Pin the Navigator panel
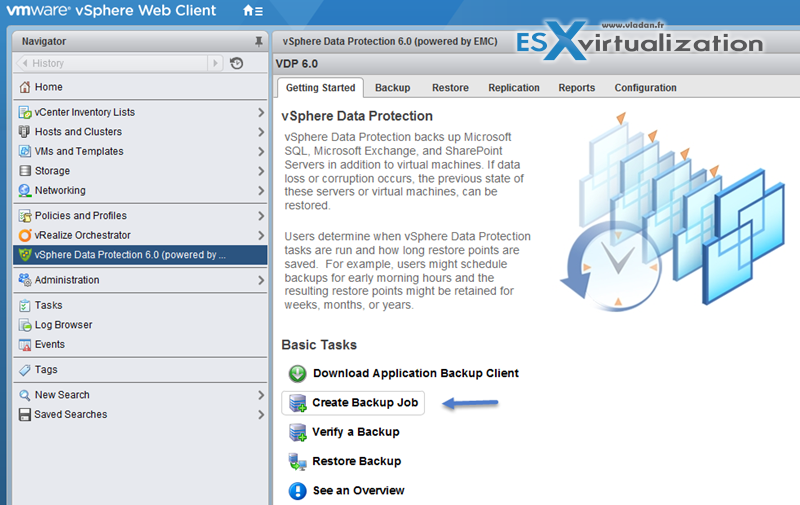The height and width of the screenshot is (505, 800). [259, 41]
